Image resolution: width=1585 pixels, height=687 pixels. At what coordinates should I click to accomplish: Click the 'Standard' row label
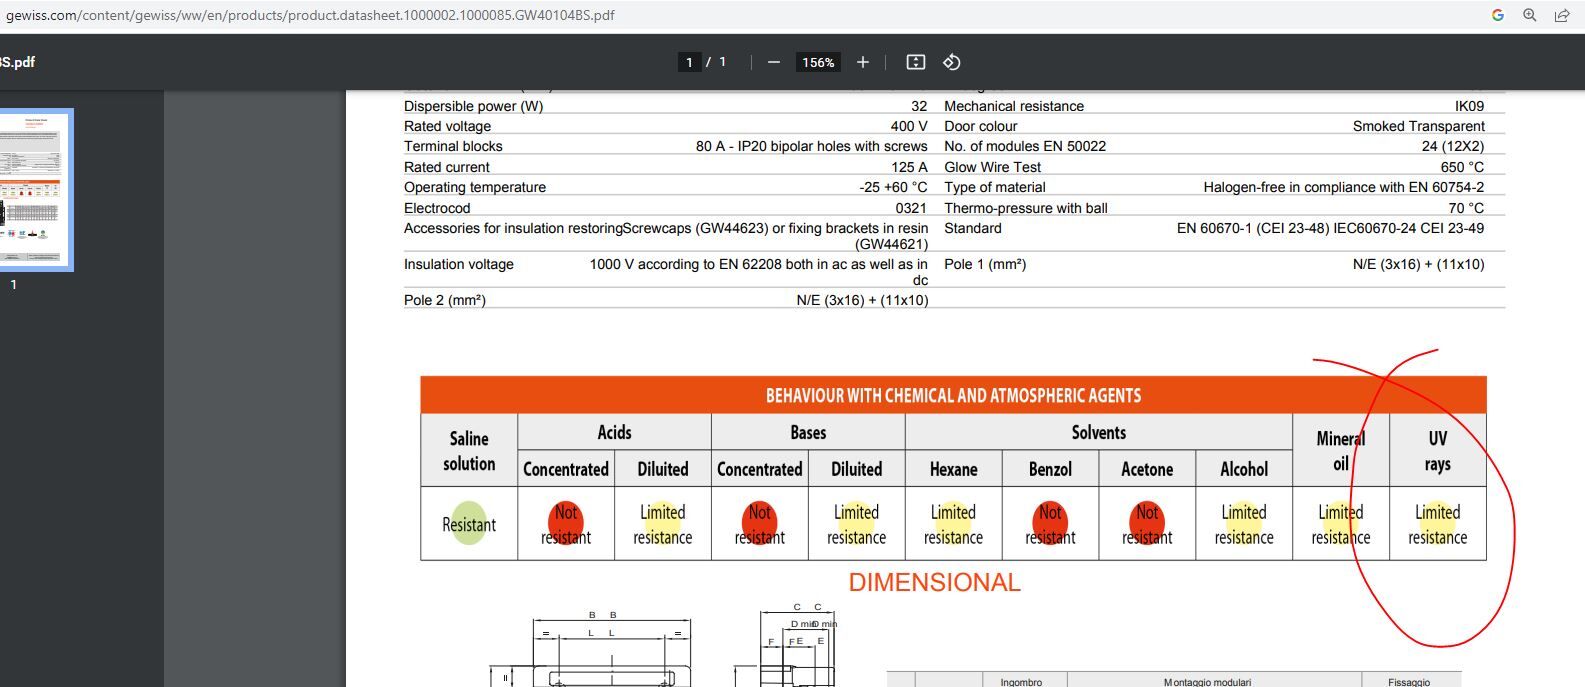[x=972, y=228]
